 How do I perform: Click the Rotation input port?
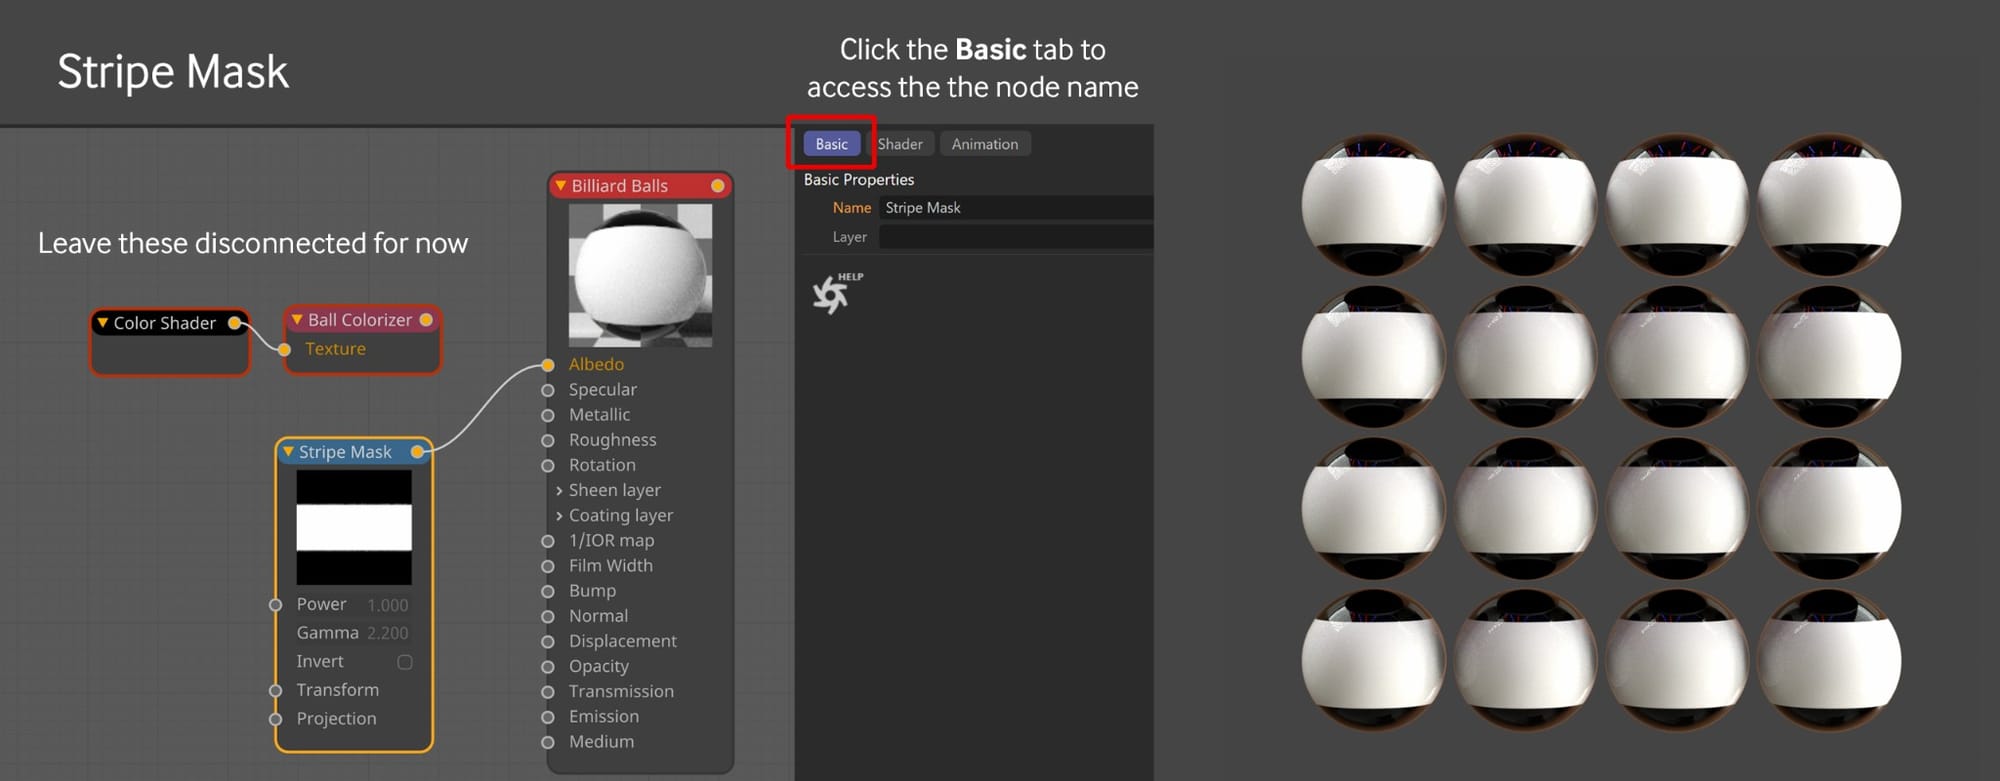548,465
